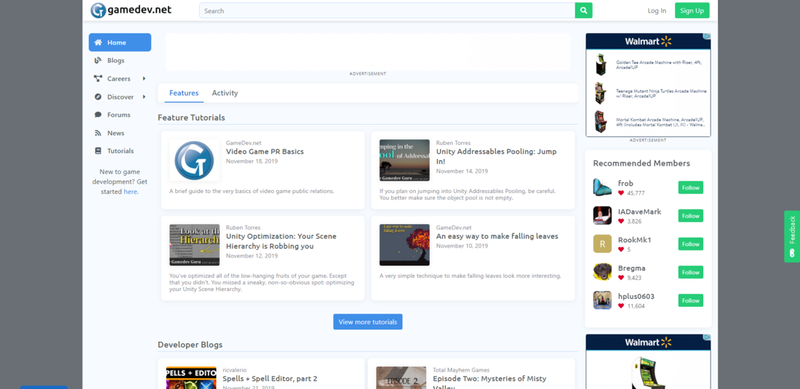Follow the member frob
Viewport: 800px width, 389px height.
click(x=691, y=187)
